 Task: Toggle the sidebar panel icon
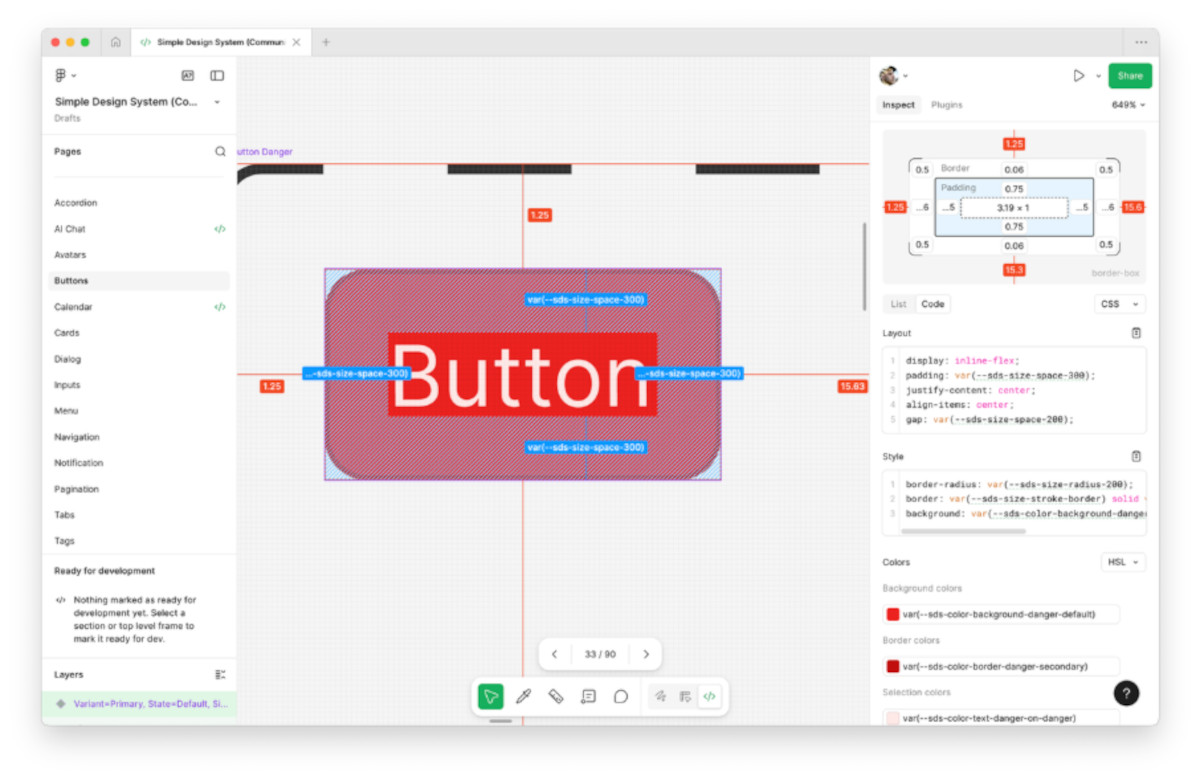click(217, 75)
